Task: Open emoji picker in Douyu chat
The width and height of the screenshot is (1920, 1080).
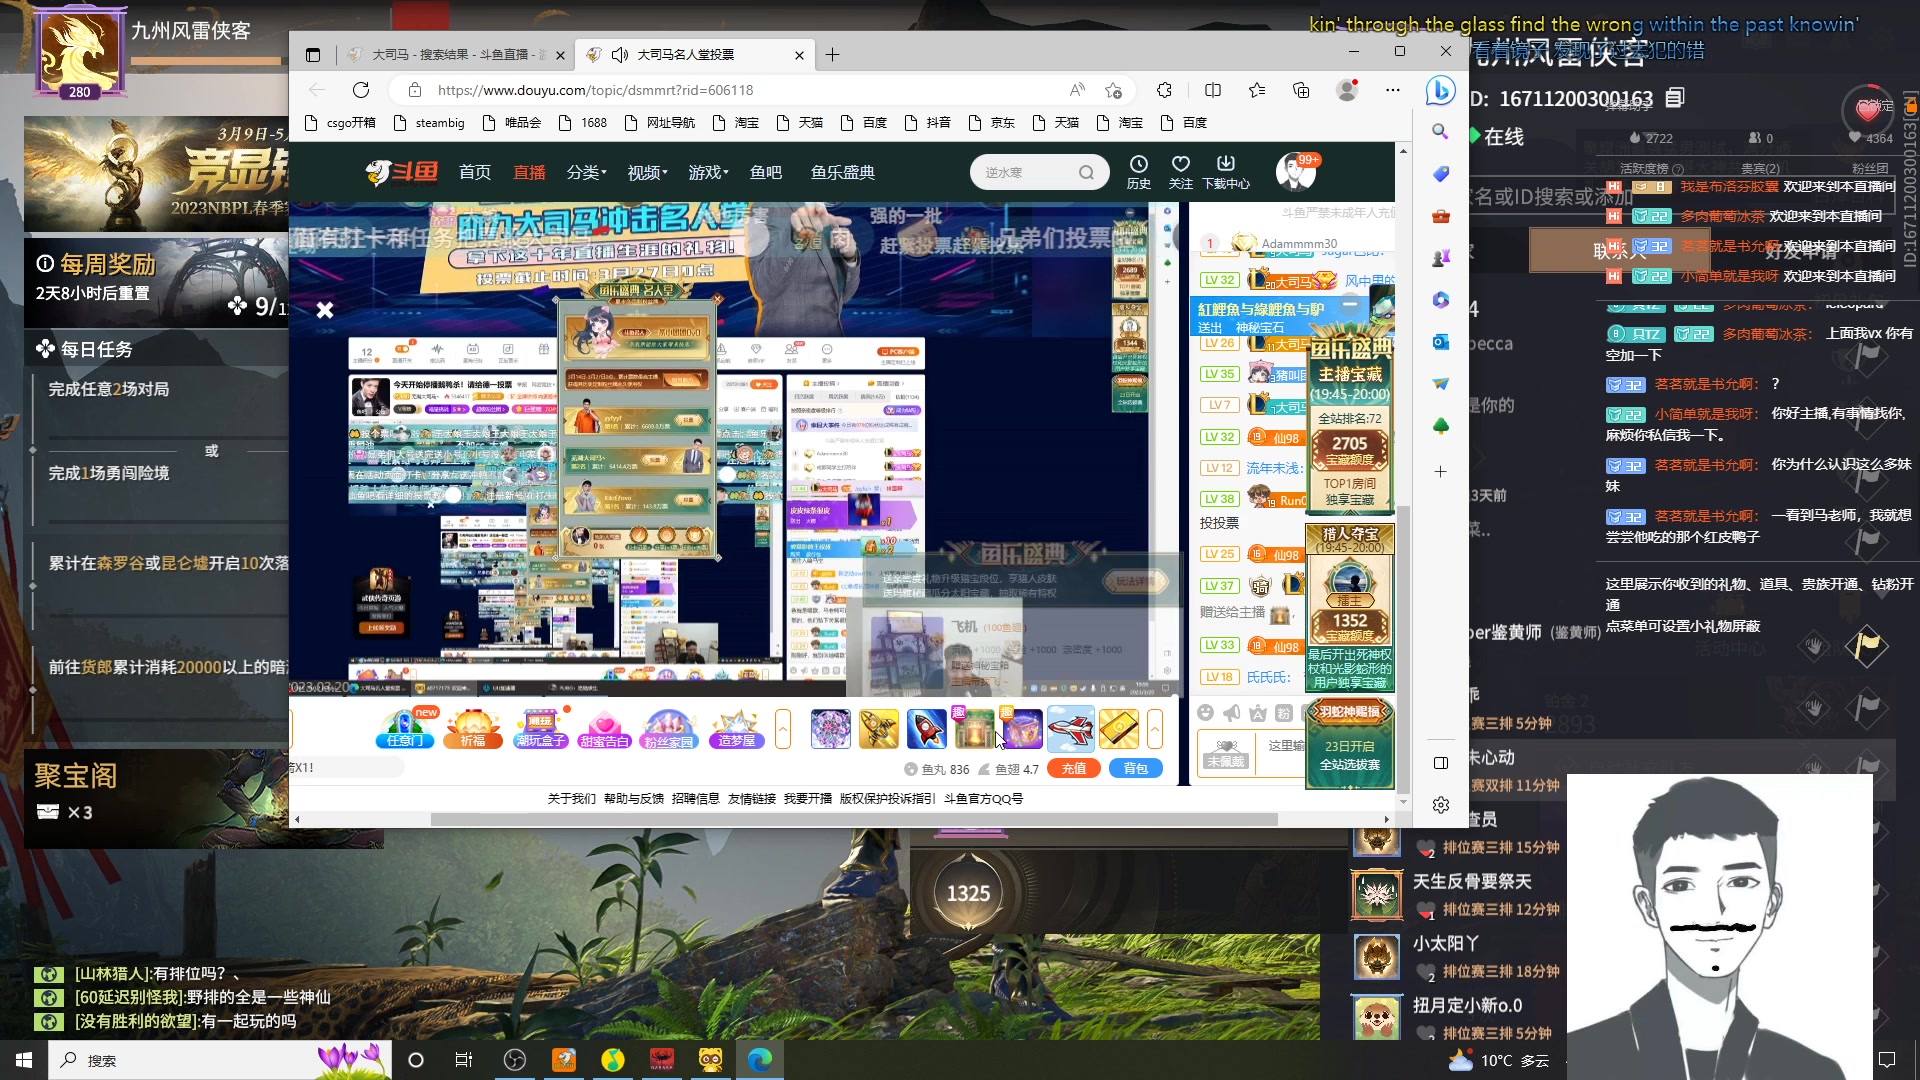Action: (1206, 712)
